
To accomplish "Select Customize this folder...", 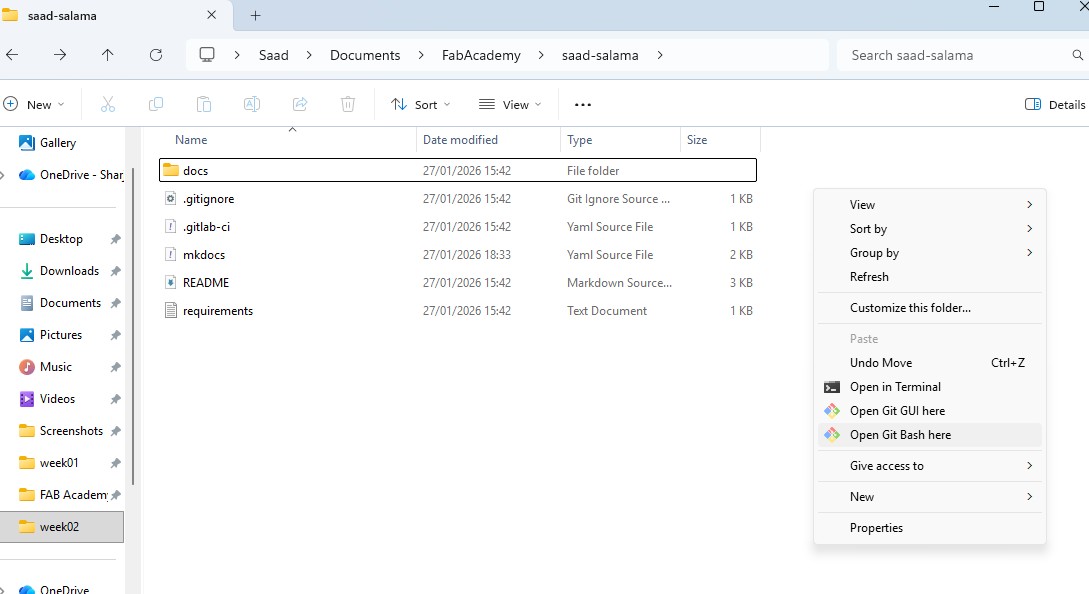I will 930,308.
